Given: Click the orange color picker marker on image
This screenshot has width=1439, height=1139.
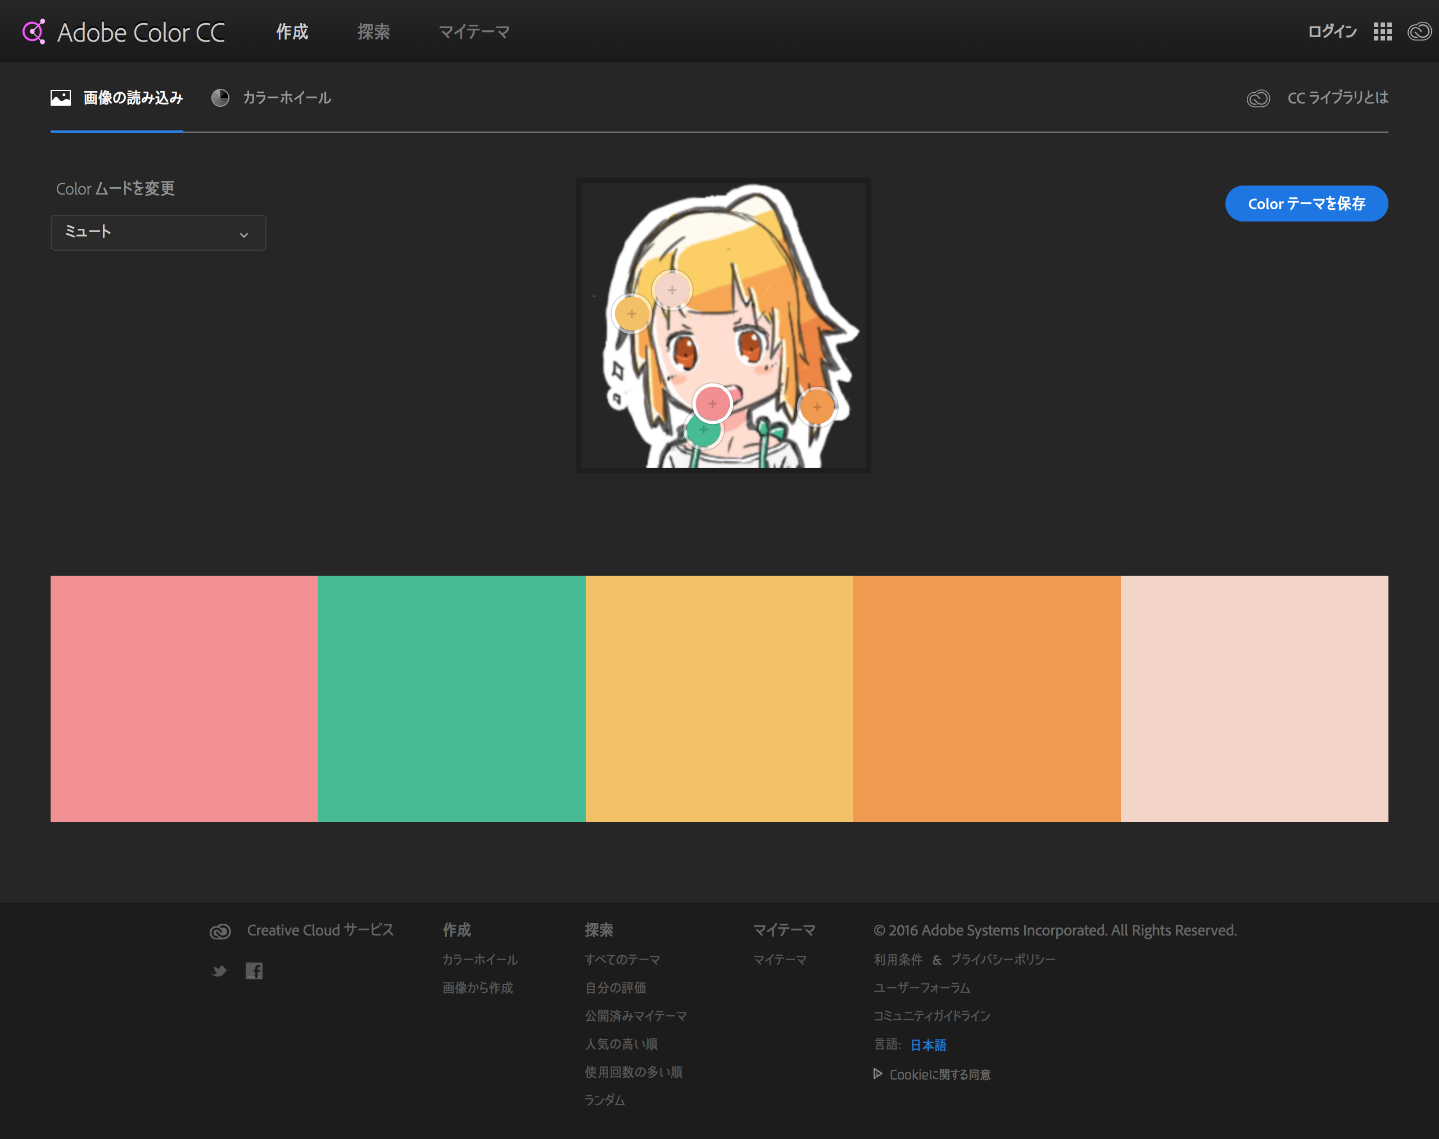Looking at the screenshot, I should tap(817, 407).
